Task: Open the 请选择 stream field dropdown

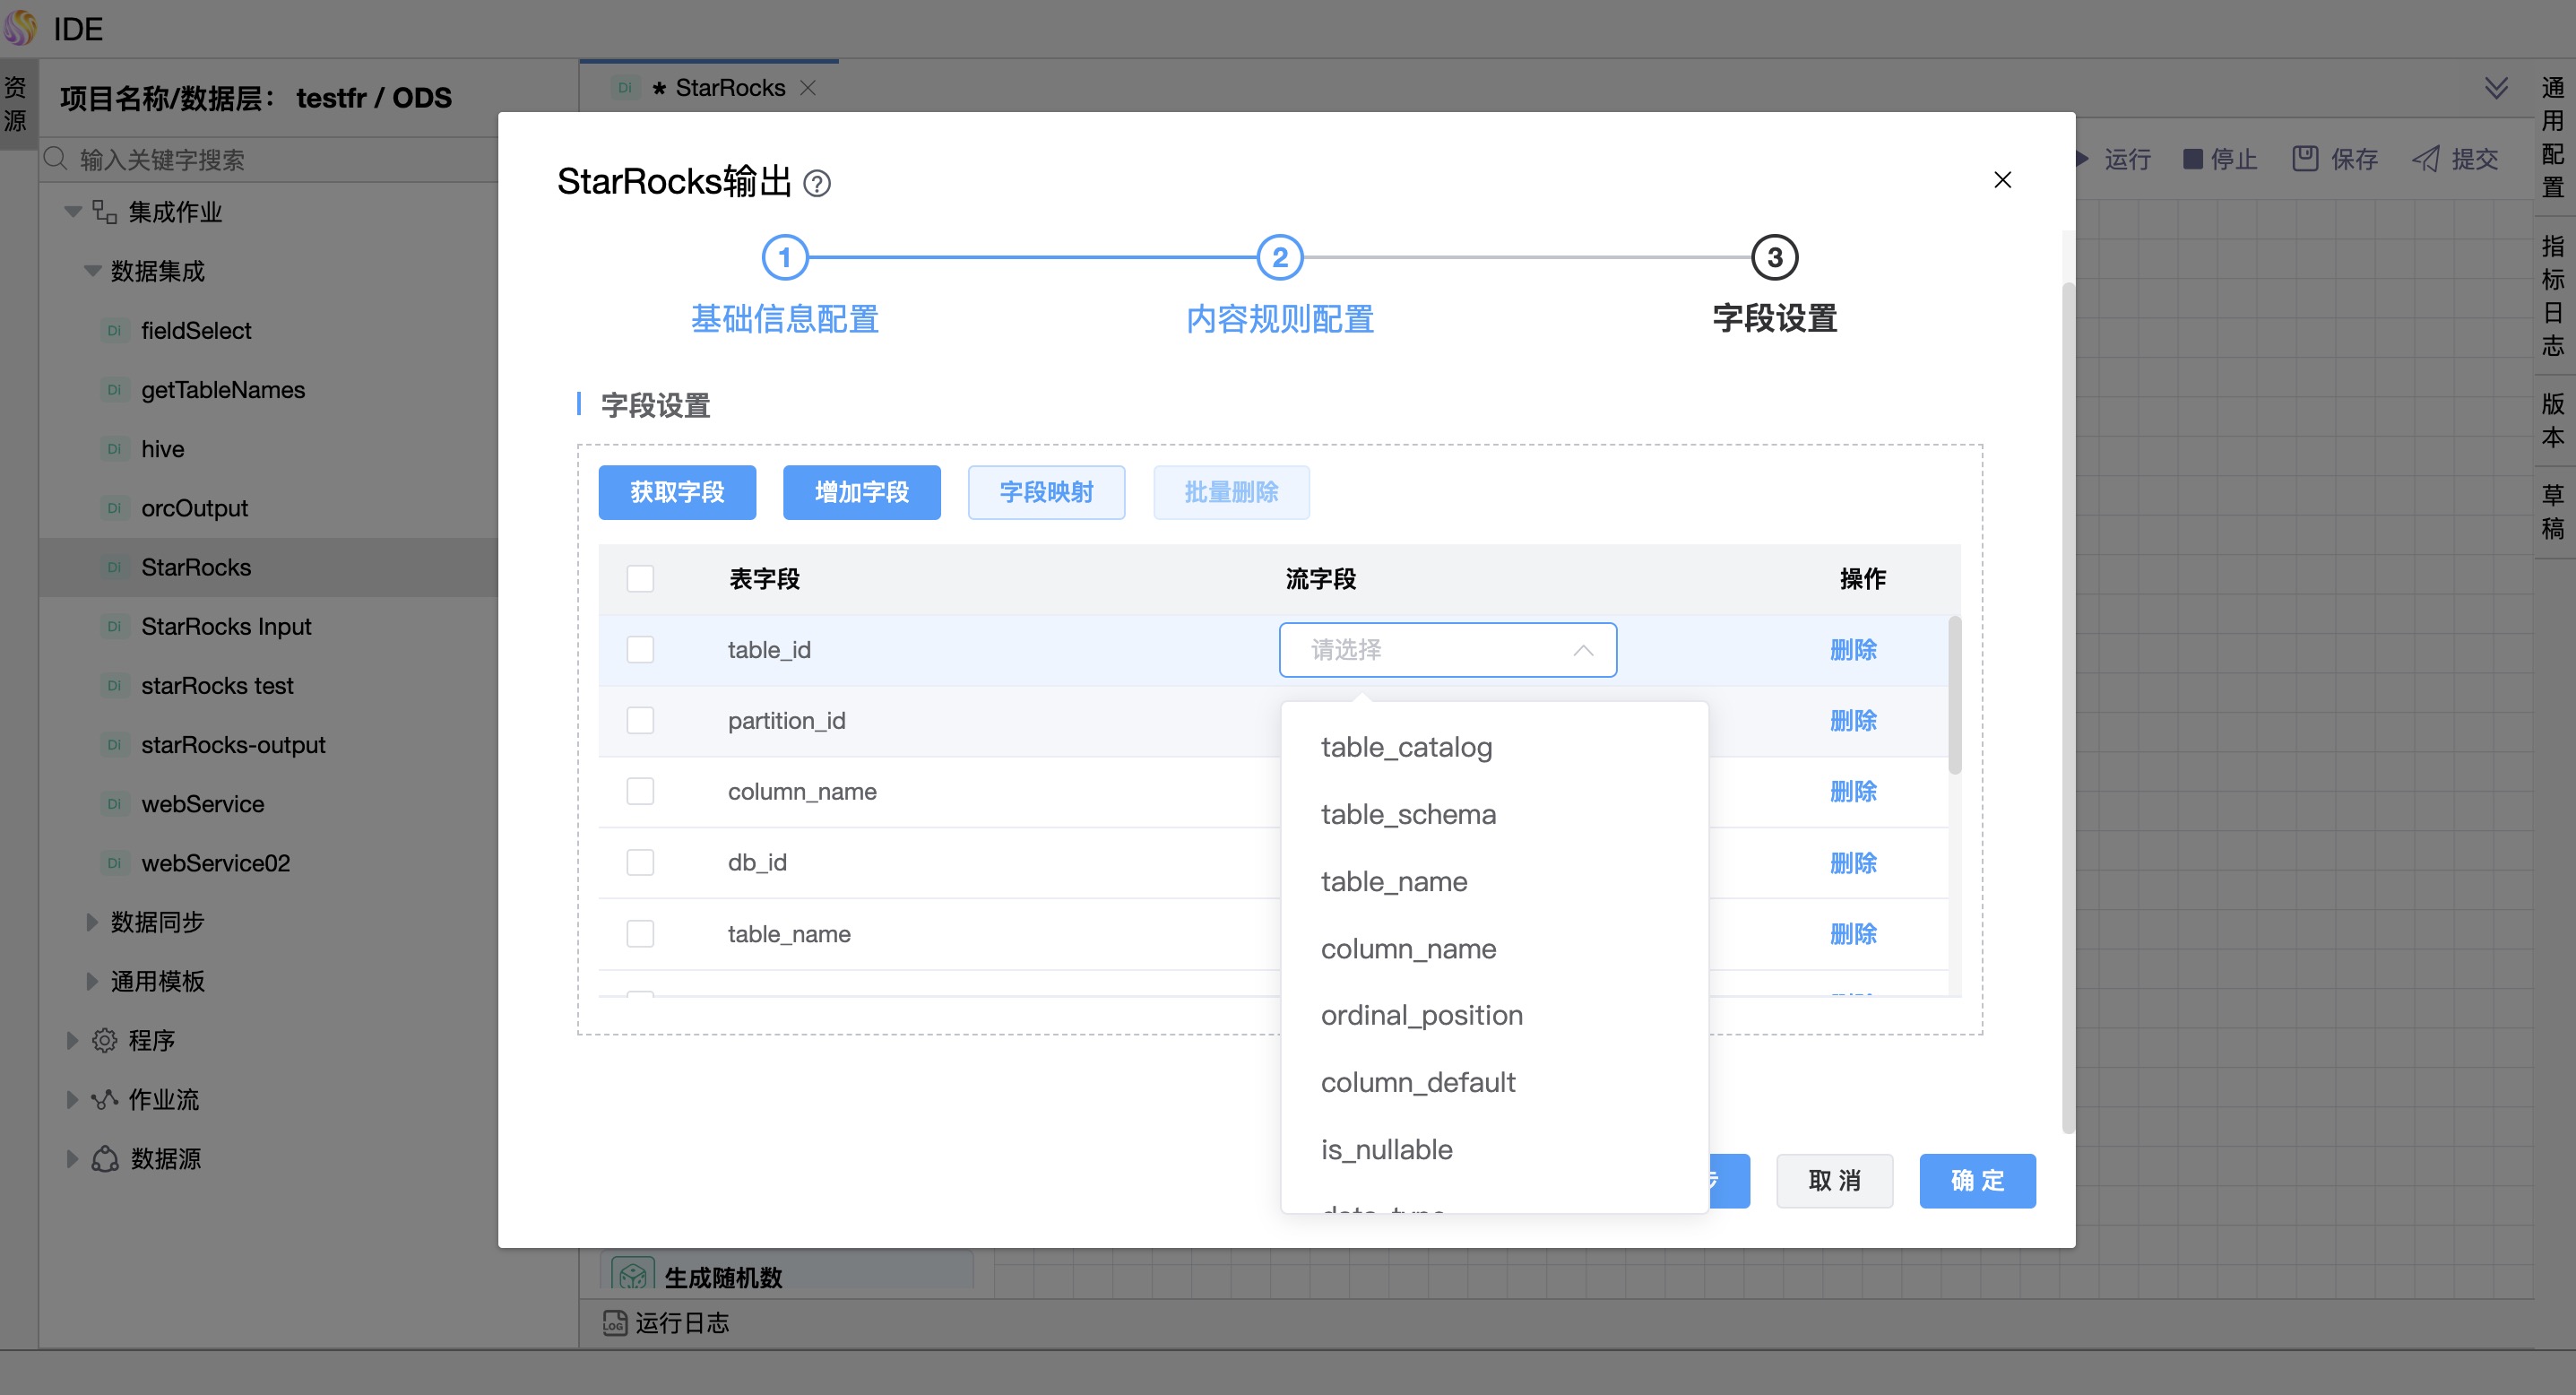Action: [x=1447, y=650]
